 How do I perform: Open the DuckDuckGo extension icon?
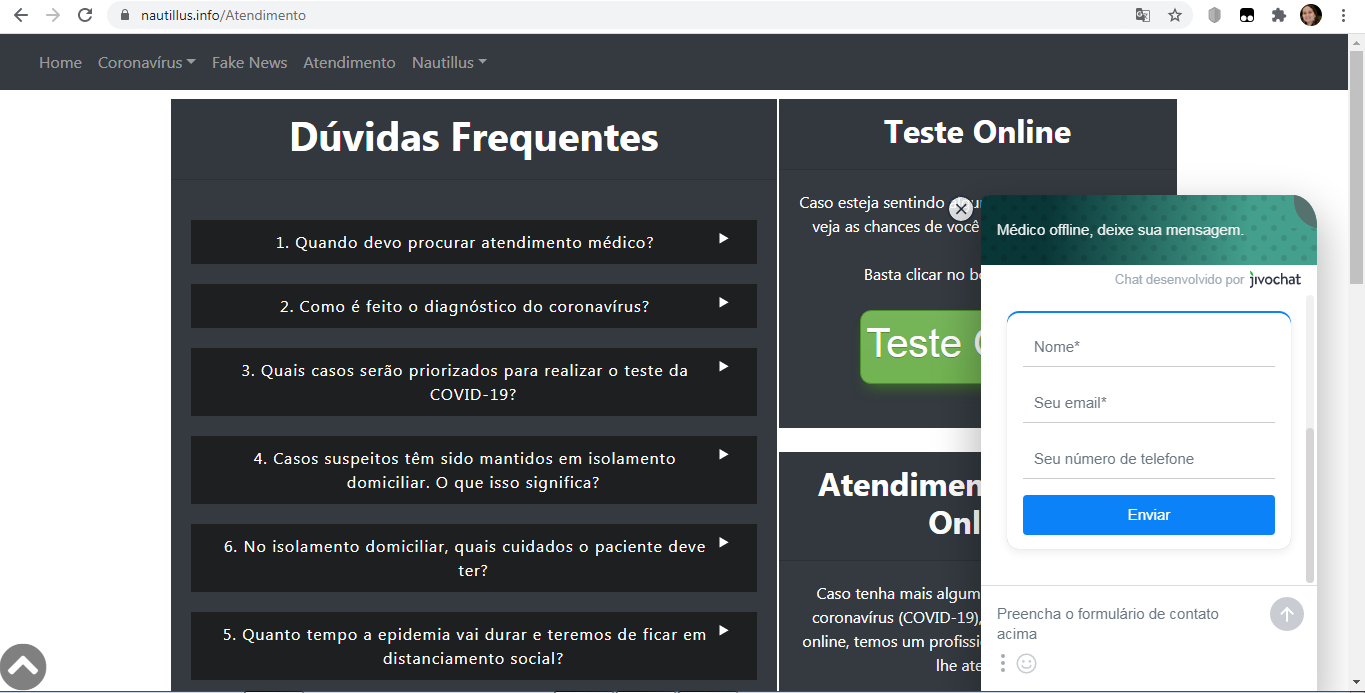1246,16
